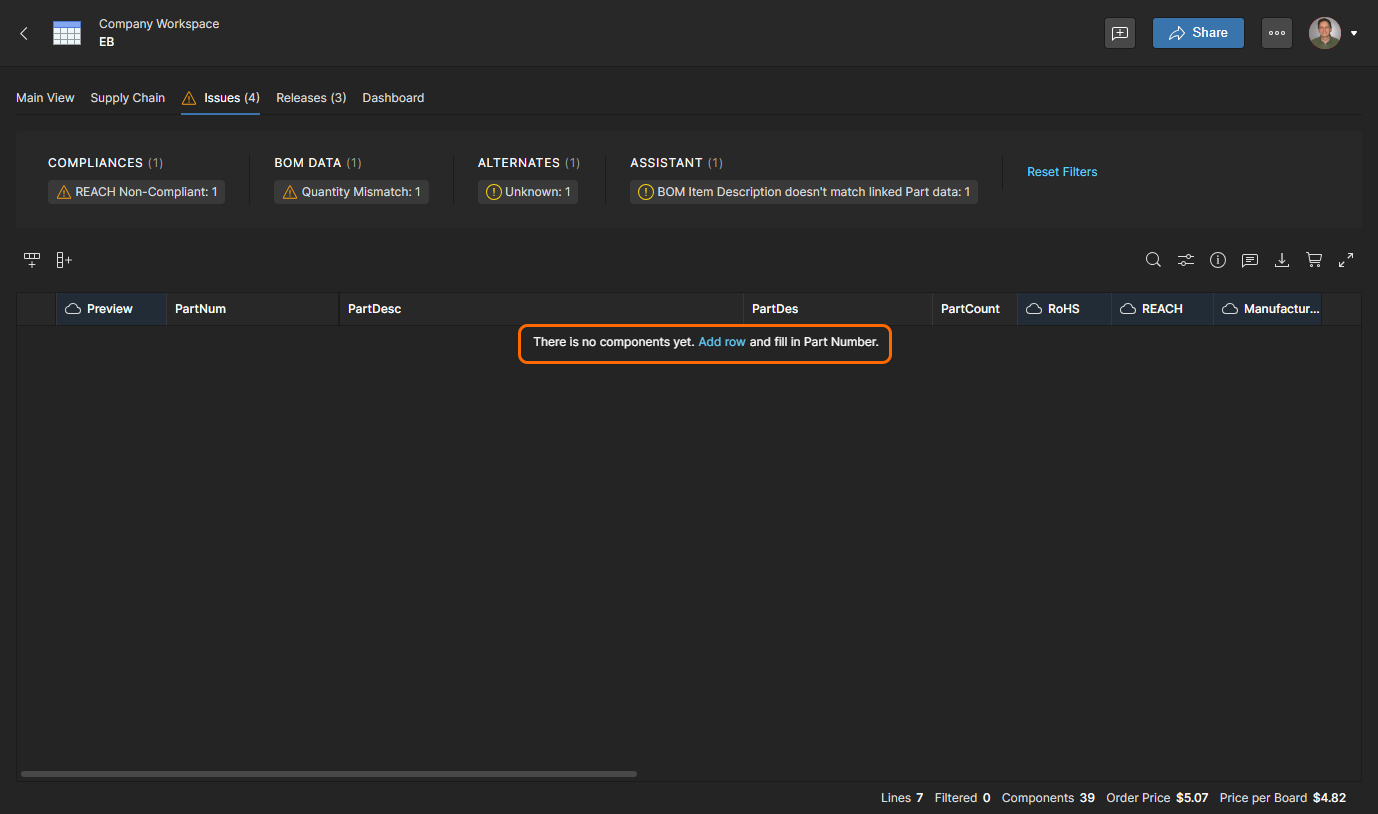The width and height of the screenshot is (1378, 814).
Task: Click the download icon
Action: coord(1281,260)
